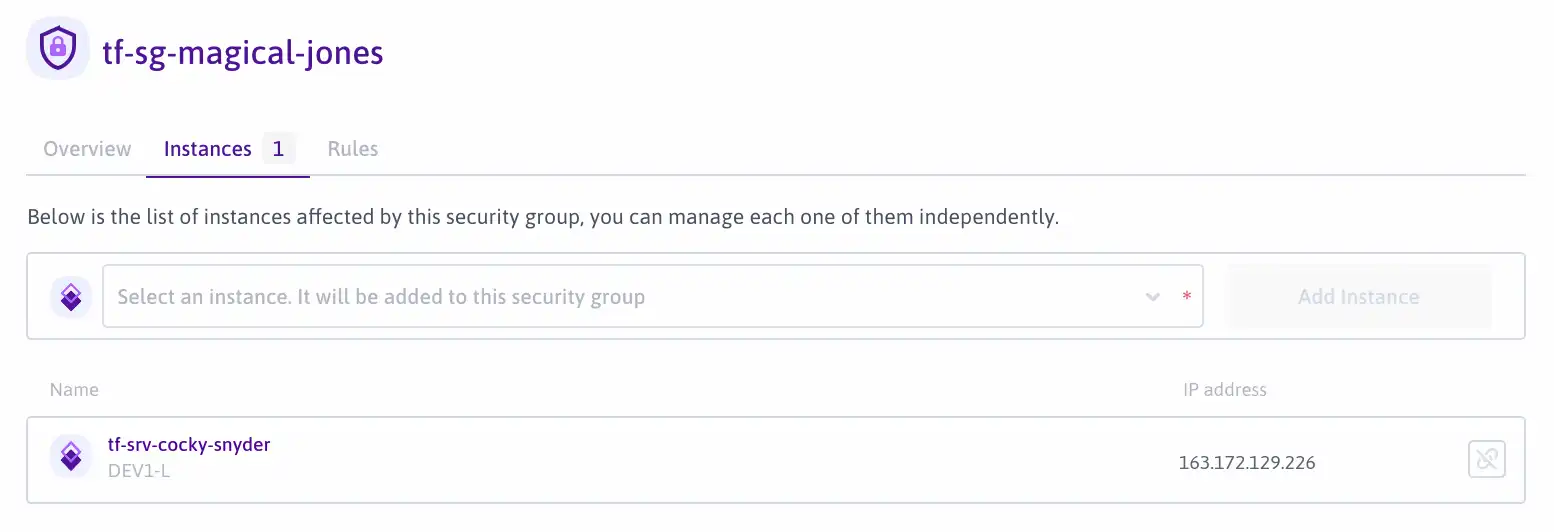The image size is (1554, 532).
Task: Click the Instances count badge
Action: (x=279, y=149)
